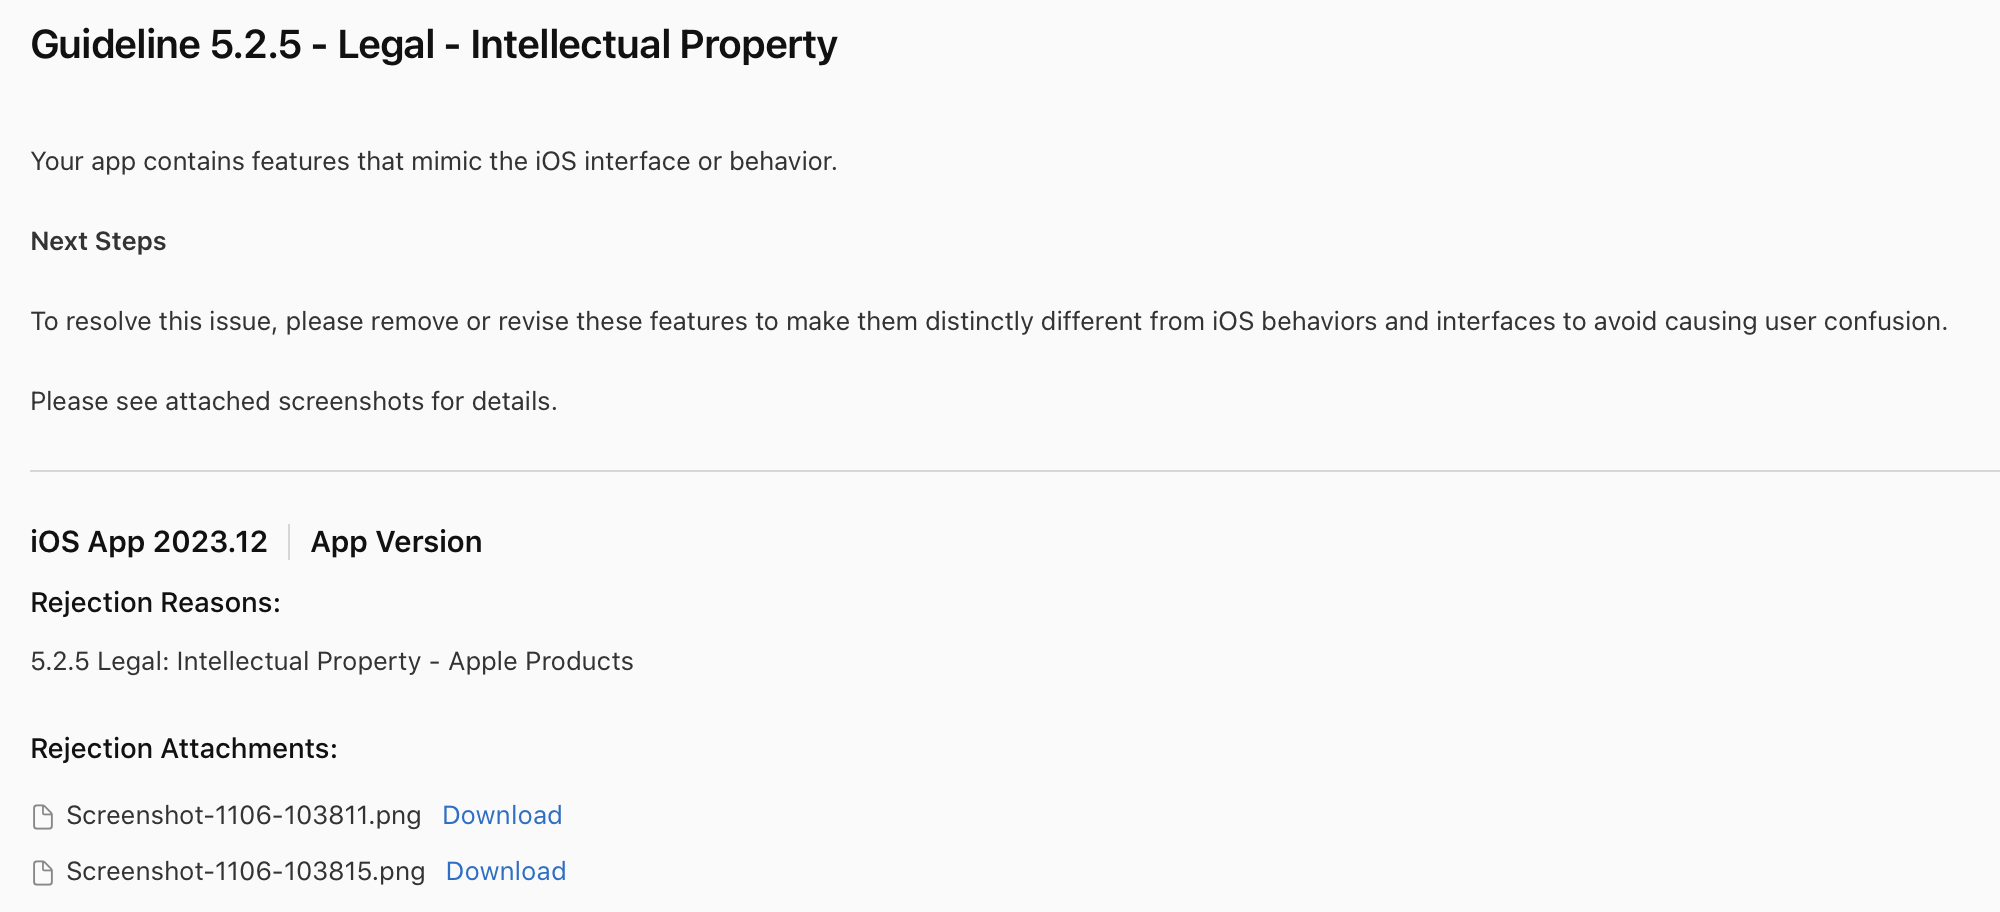The width and height of the screenshot is (2000, 912).
Task: Click the horizontal divider under the guideline text
Action: point(1015,471)
